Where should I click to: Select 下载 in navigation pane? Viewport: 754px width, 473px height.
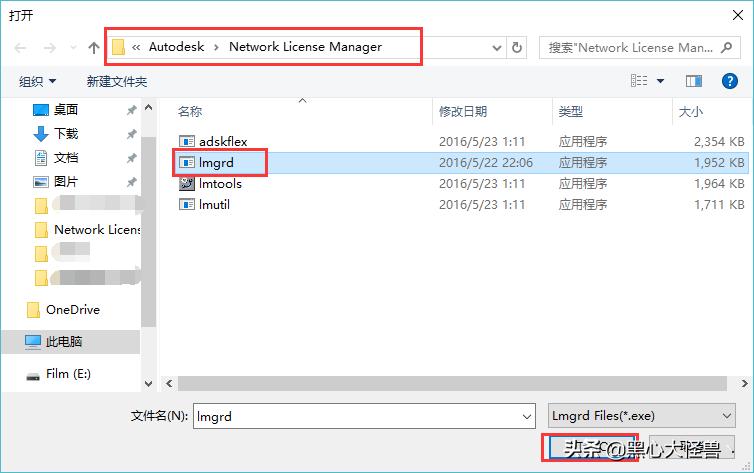[66, 133]
